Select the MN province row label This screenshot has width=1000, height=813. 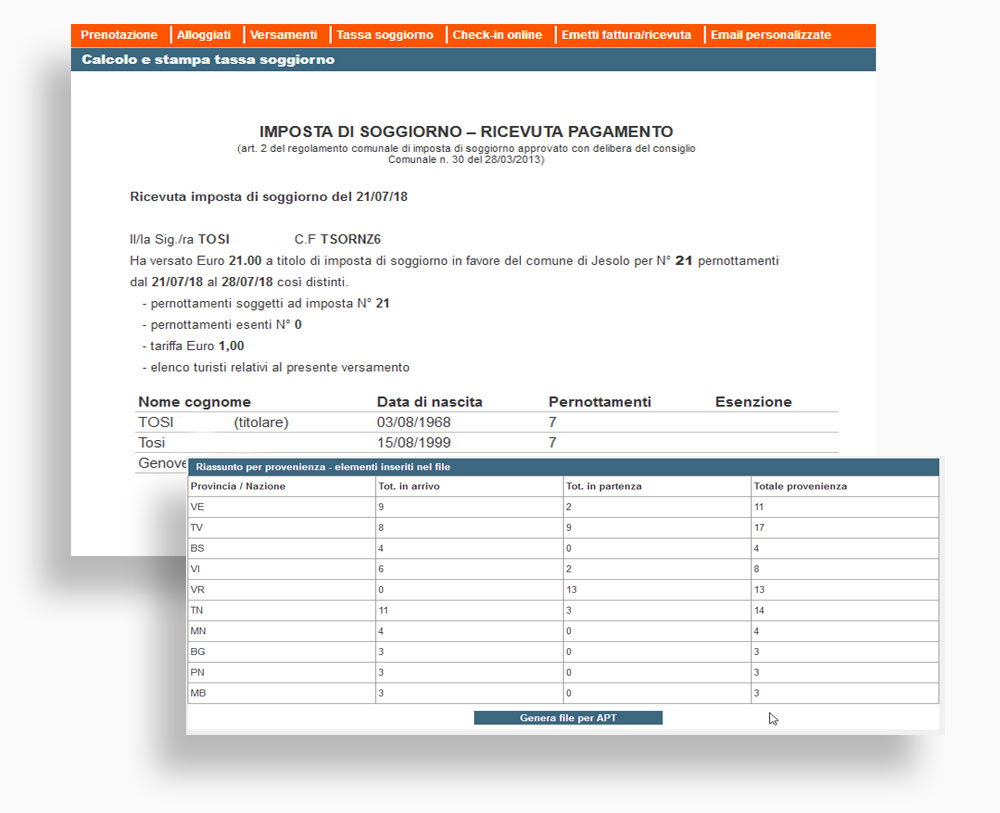click(198, 631)
